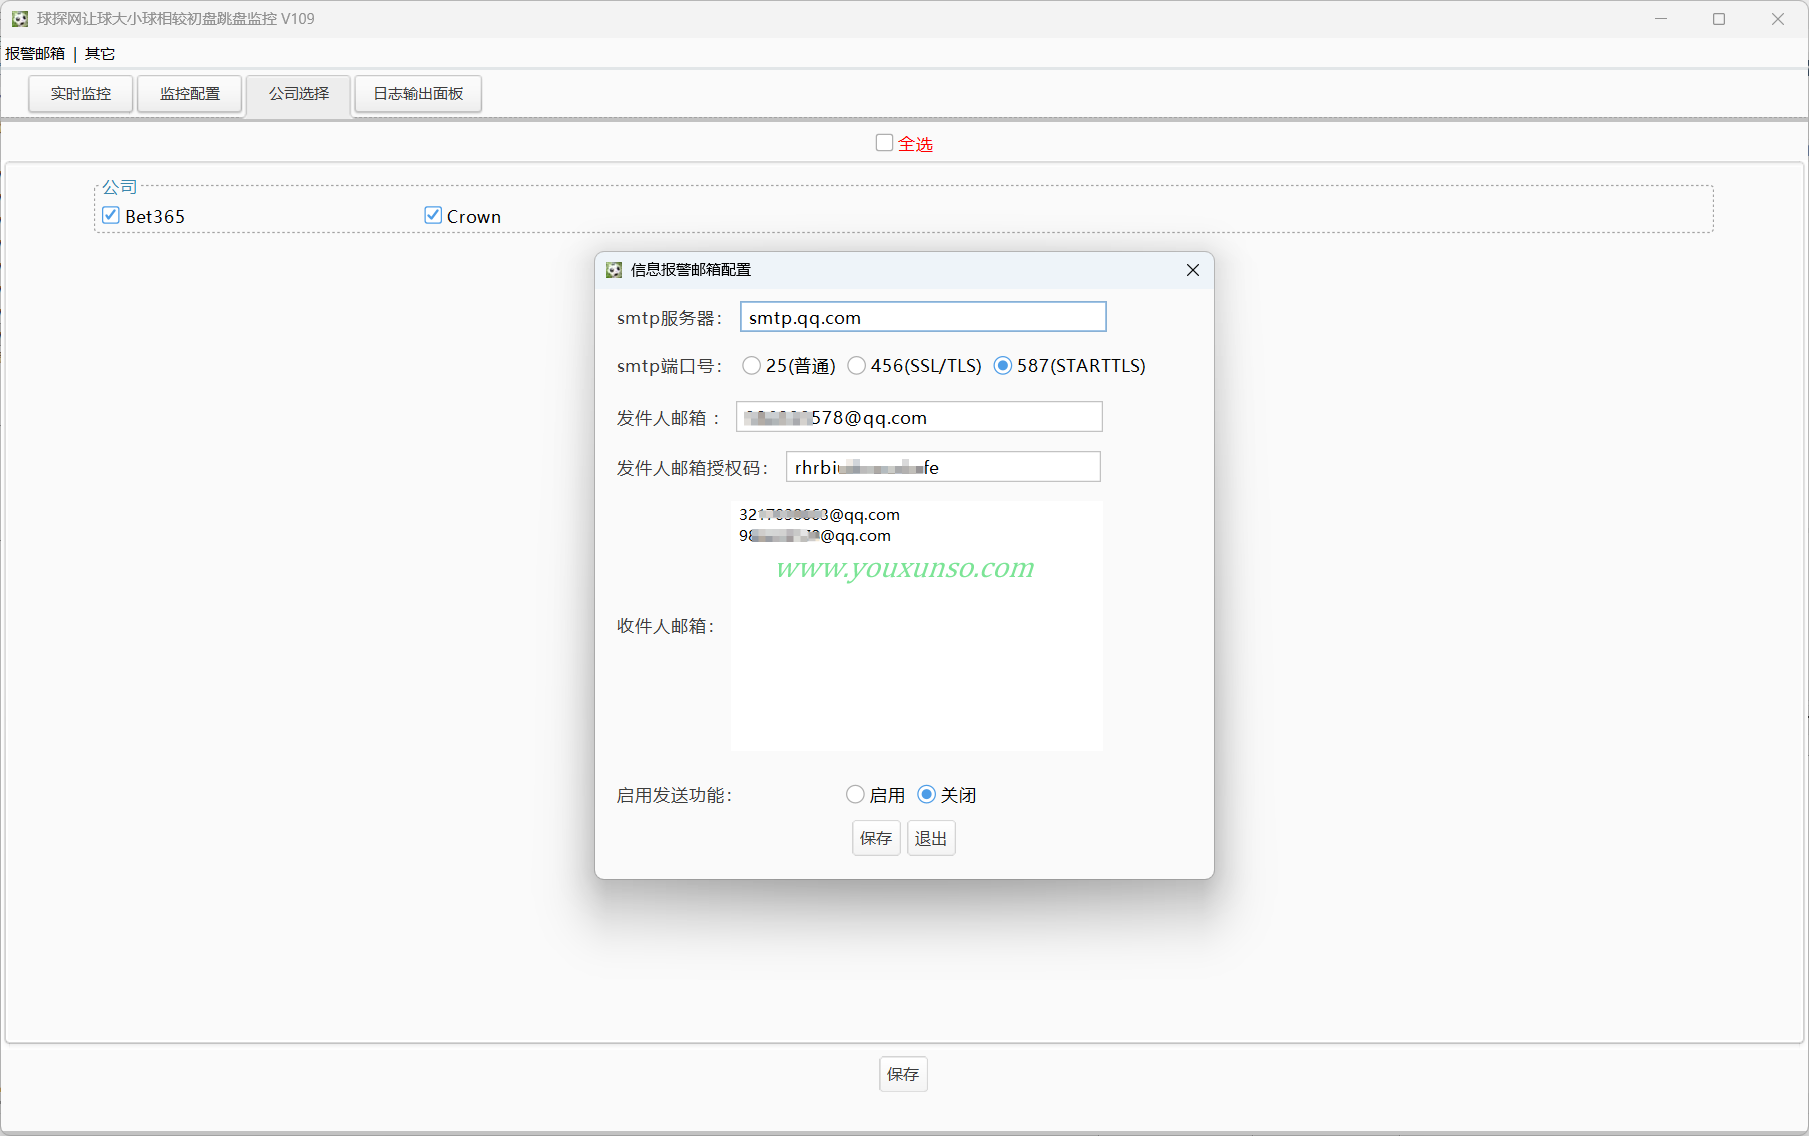1809x1136 pixels.
Task: Click 保存 in the mailbox dialog
Action: (876, 838)
